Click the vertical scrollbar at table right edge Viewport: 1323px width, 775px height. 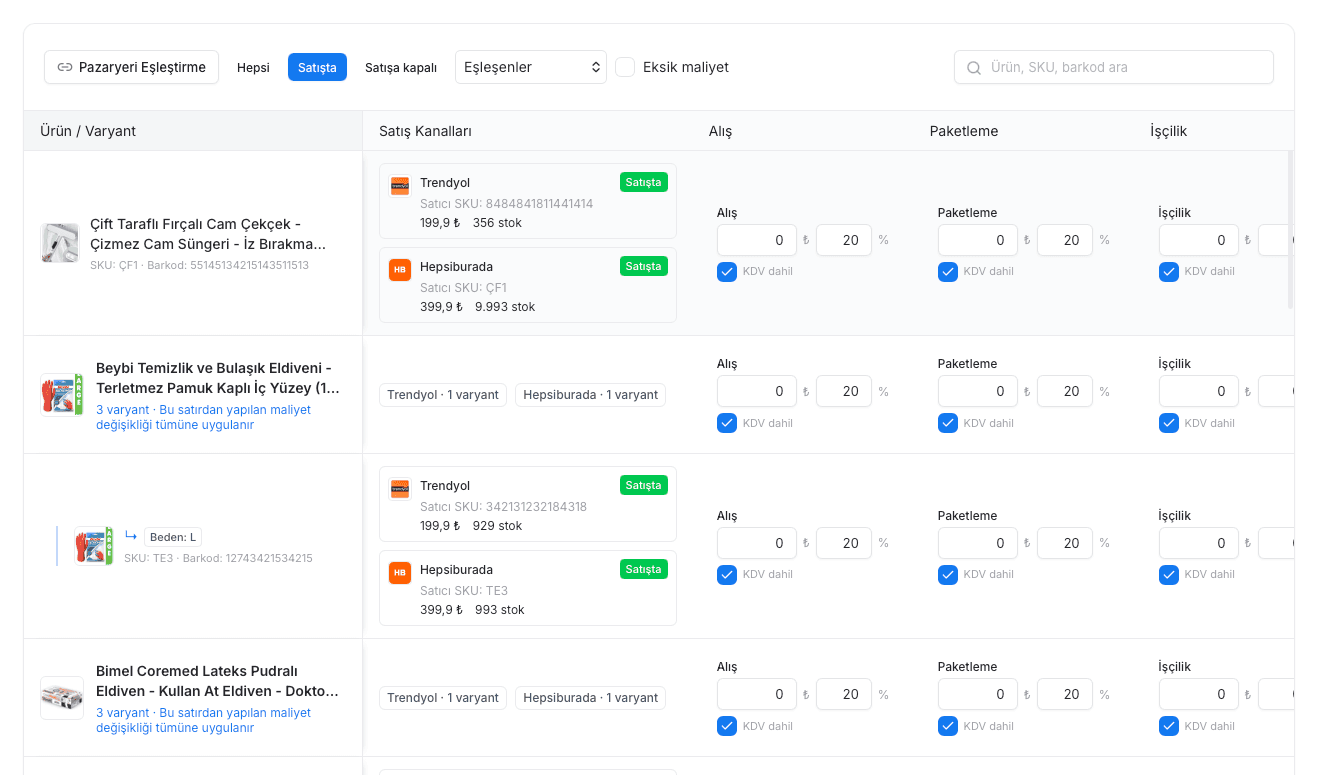click(x=1290, y=229)
